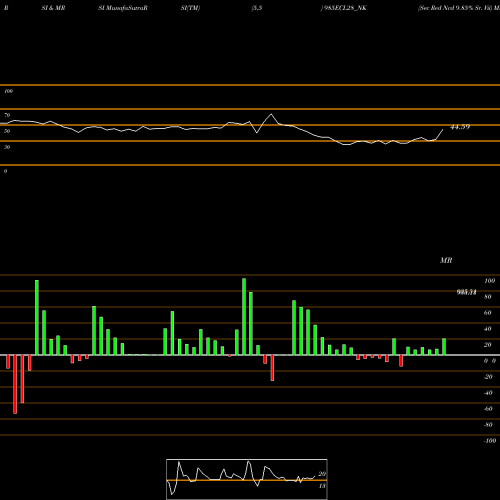Image resolution: width=500 pixels, height=500 pixels.
Task: Click the MR right-axis 20 label
Action: click(x=488, y=345)
